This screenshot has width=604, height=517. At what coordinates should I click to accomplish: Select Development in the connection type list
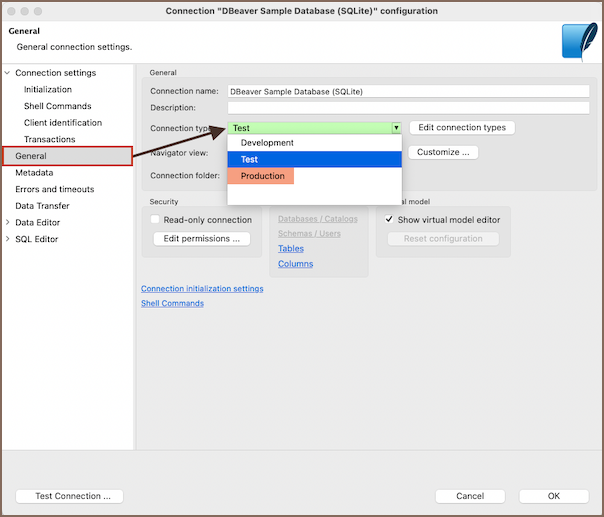click(x=267, y=143)
